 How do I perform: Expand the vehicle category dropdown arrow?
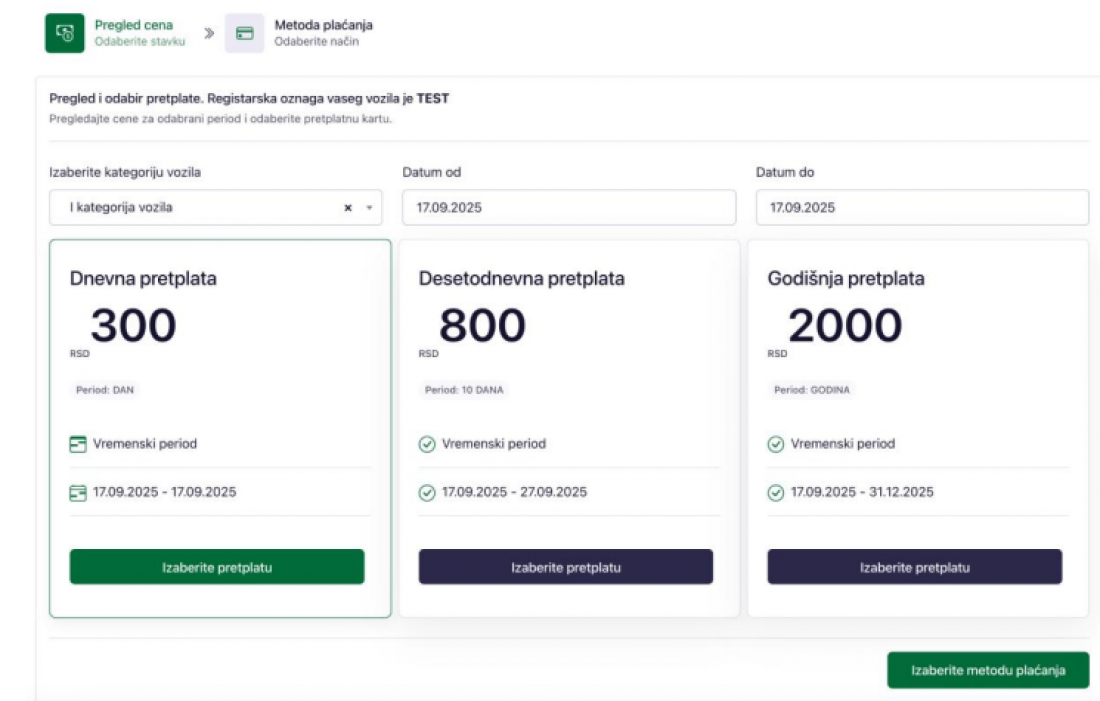(368, 208)
